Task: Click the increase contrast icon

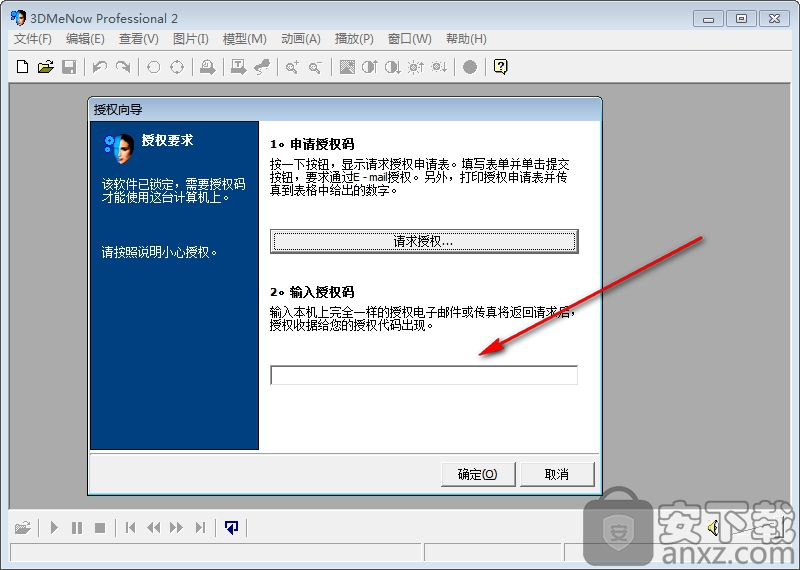Action: coord(369,67)
